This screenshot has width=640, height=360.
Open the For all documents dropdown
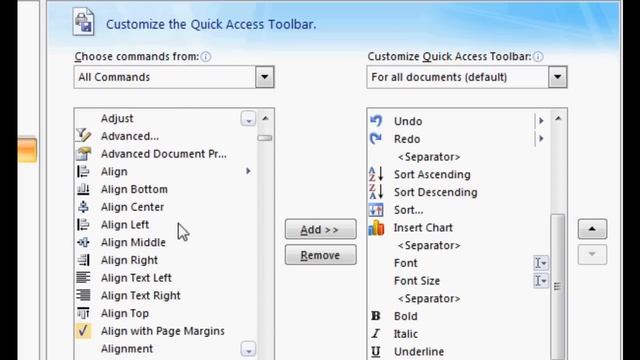point(558,77)
